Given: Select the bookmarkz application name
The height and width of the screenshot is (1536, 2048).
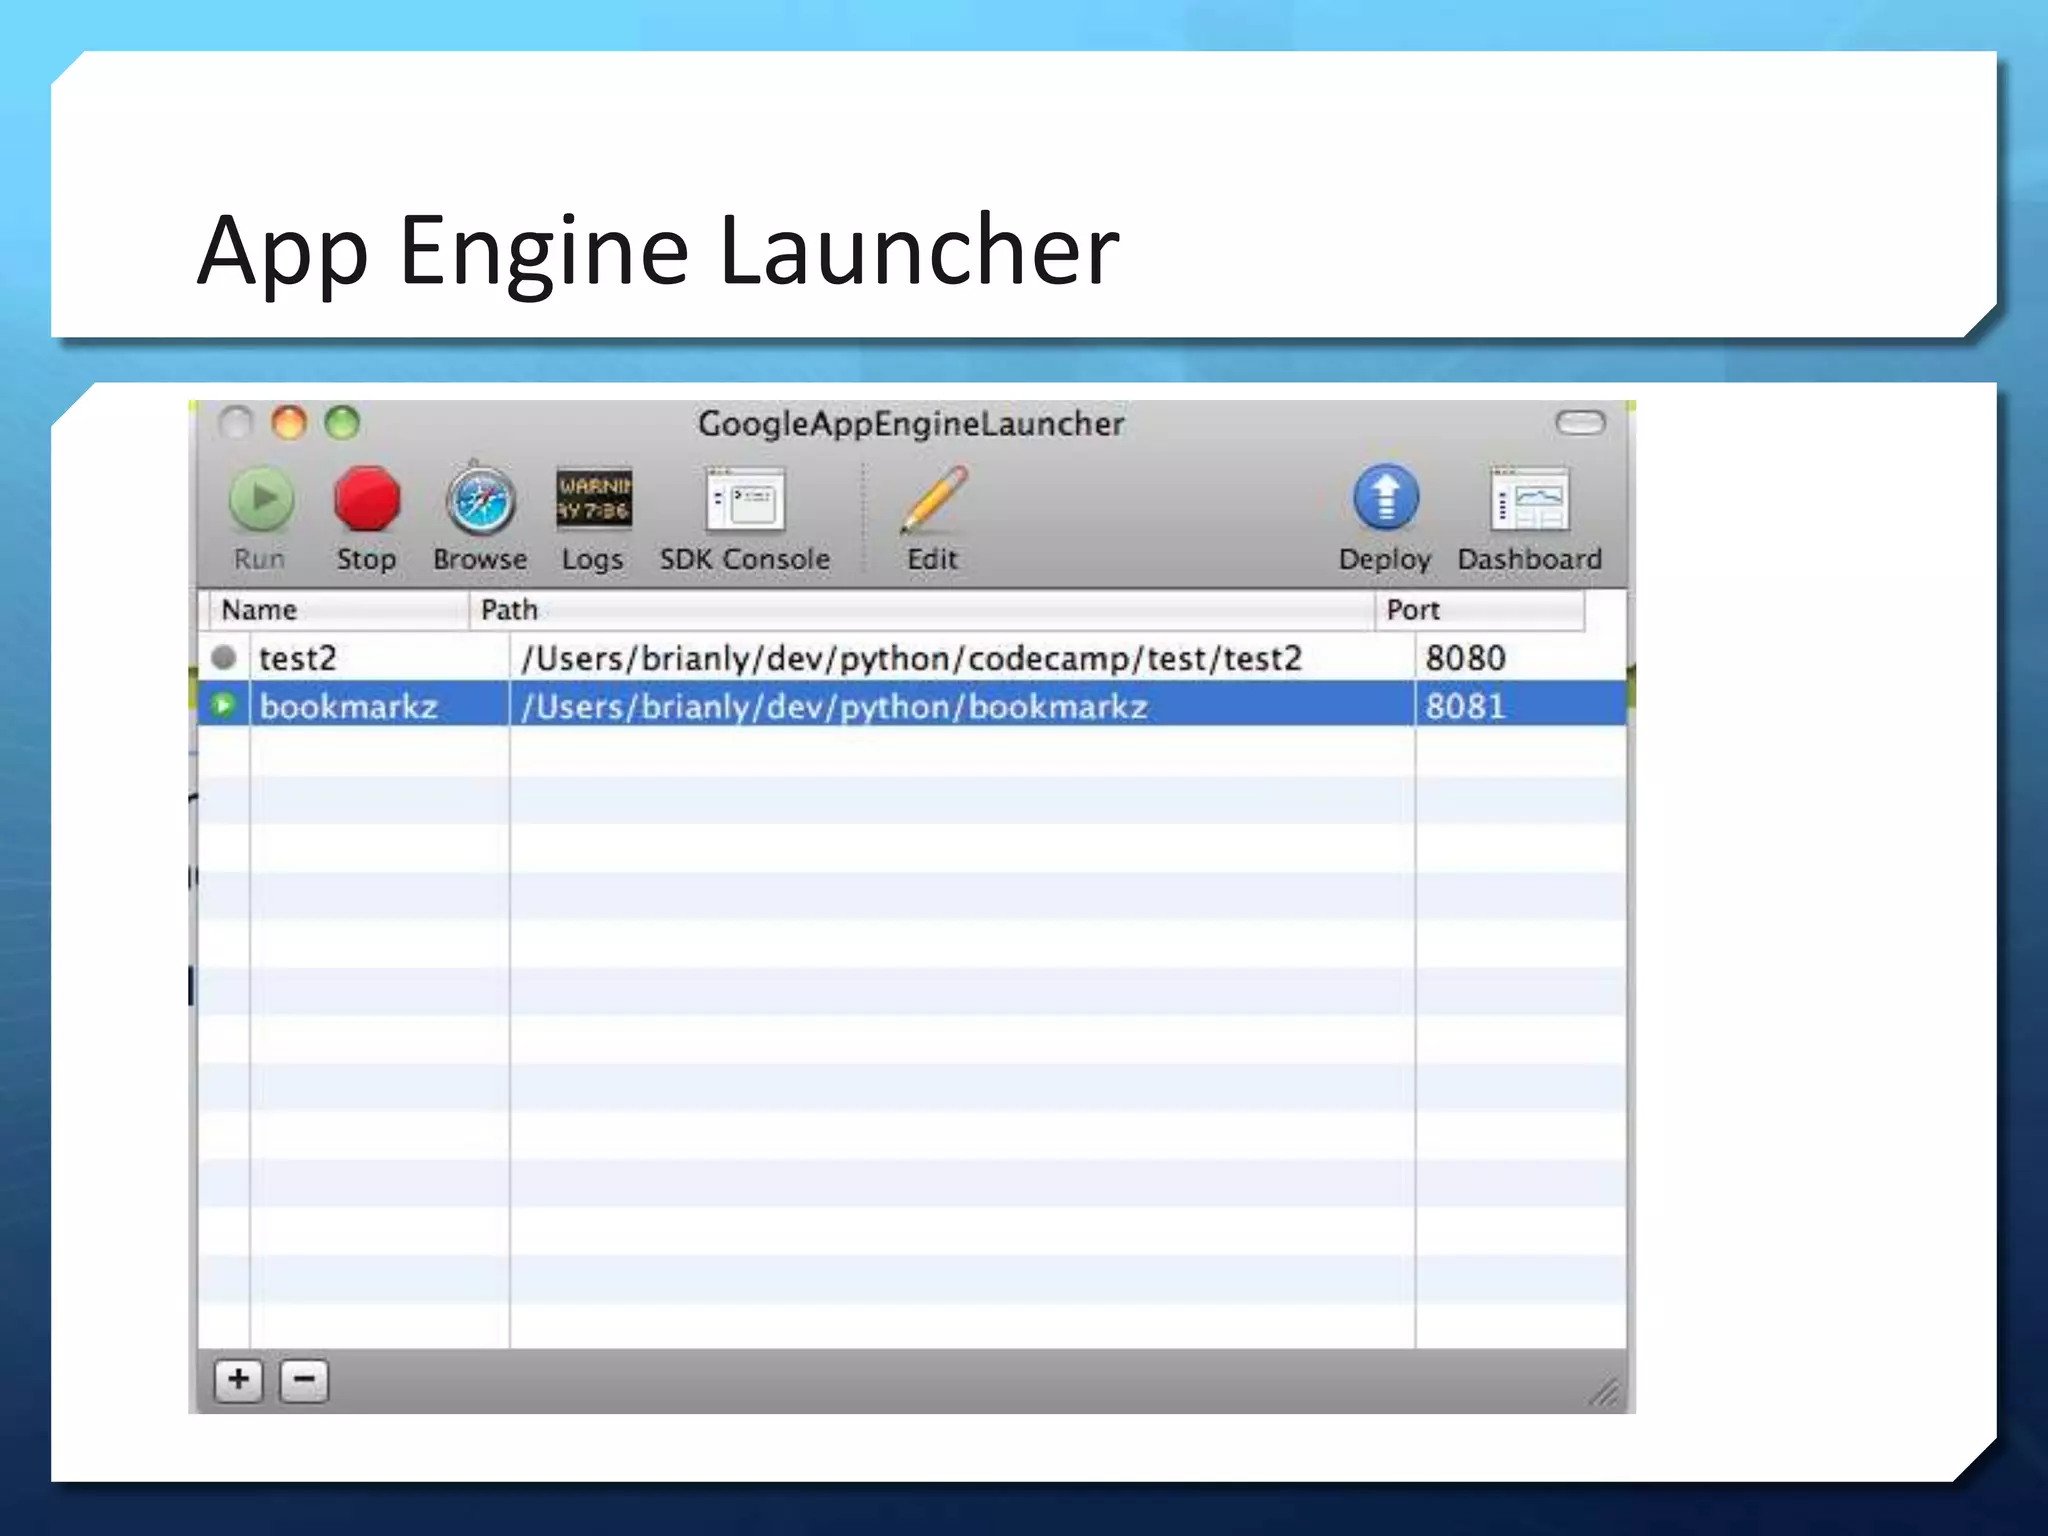Looking at the screenshot, I should tap(349, 707).
